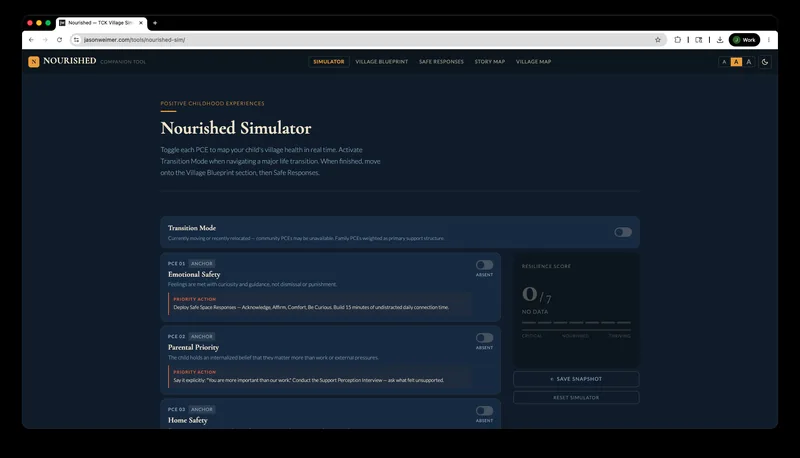
Task: Click the Positive Childhood Experiences label
Action: pos(212,104)
